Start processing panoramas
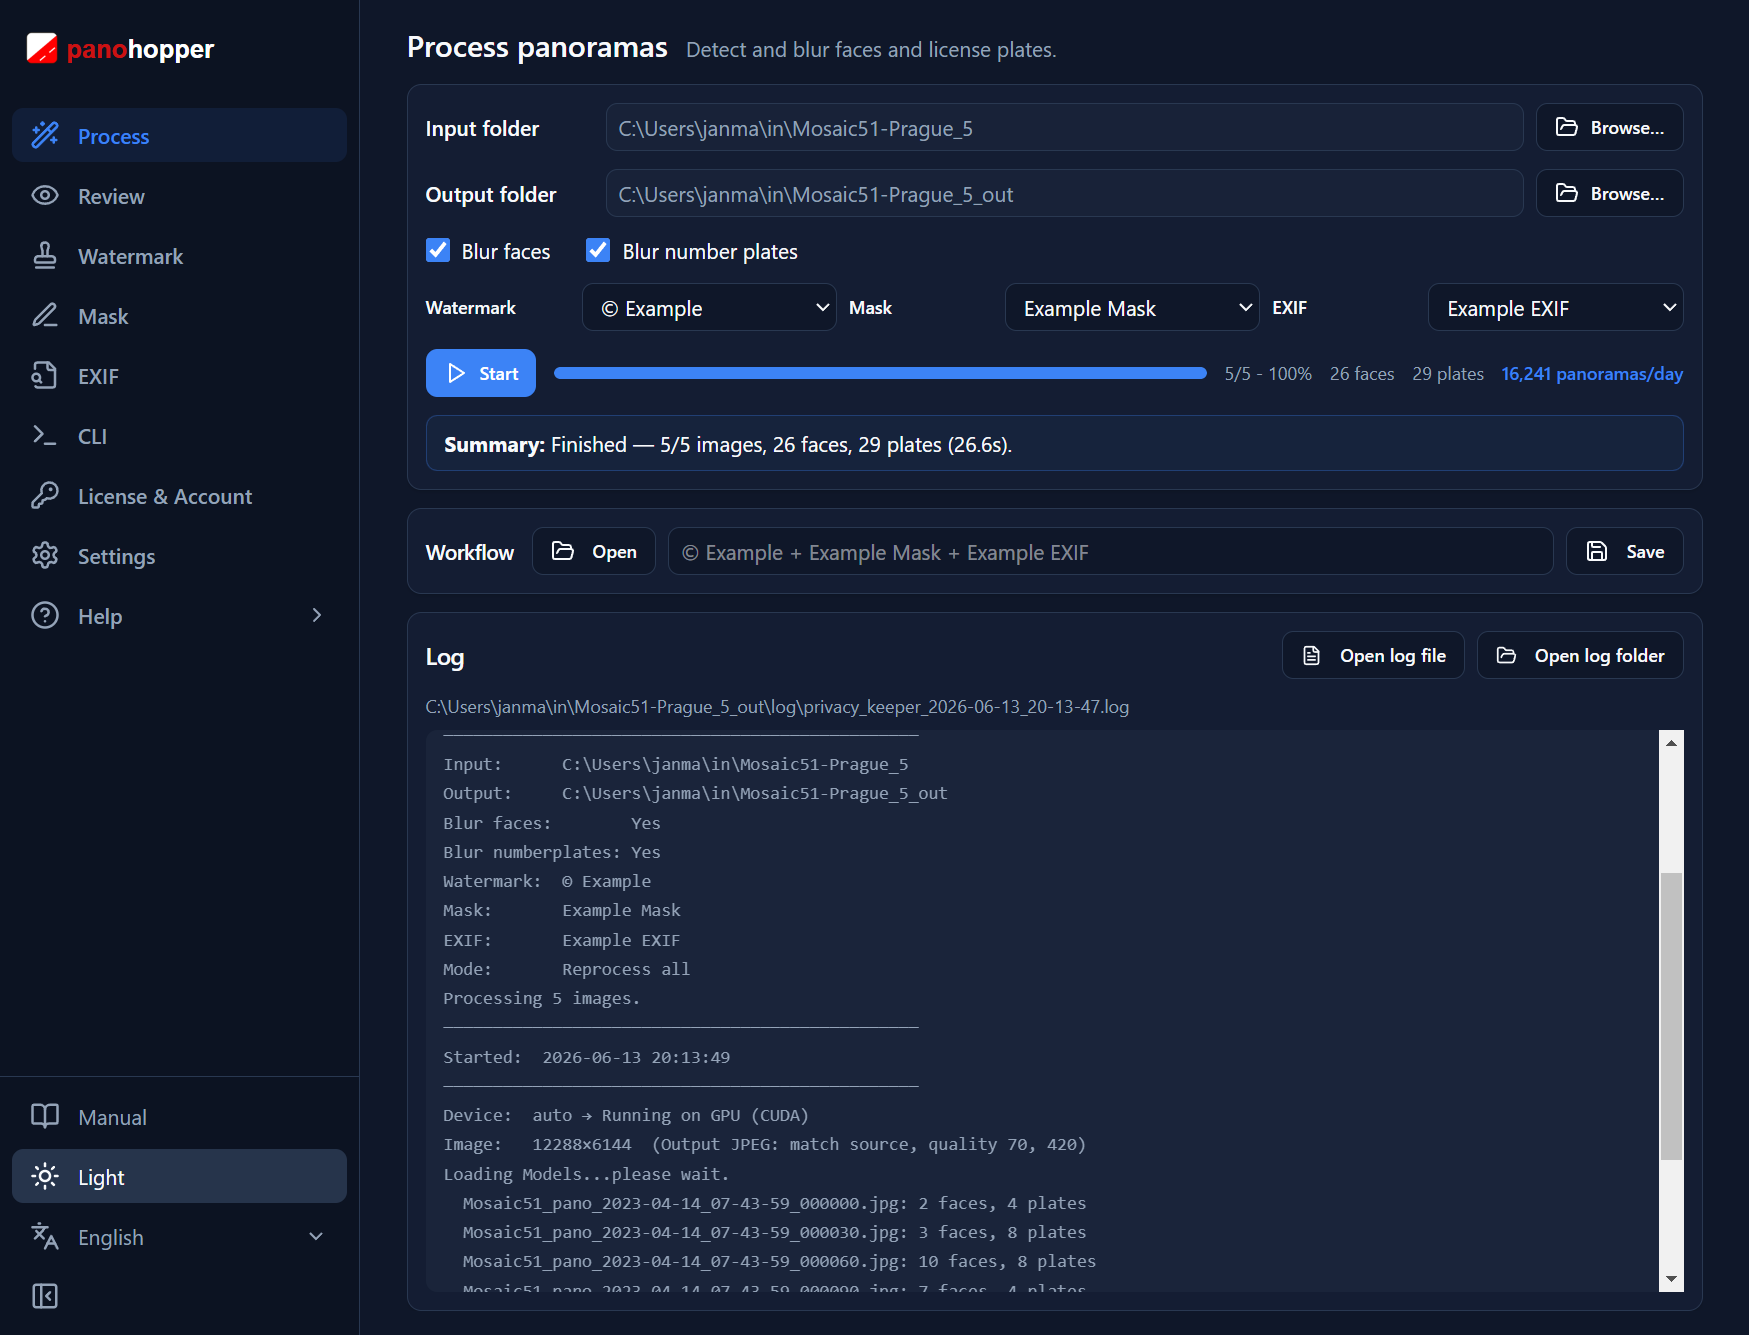 tap(481, 373)
